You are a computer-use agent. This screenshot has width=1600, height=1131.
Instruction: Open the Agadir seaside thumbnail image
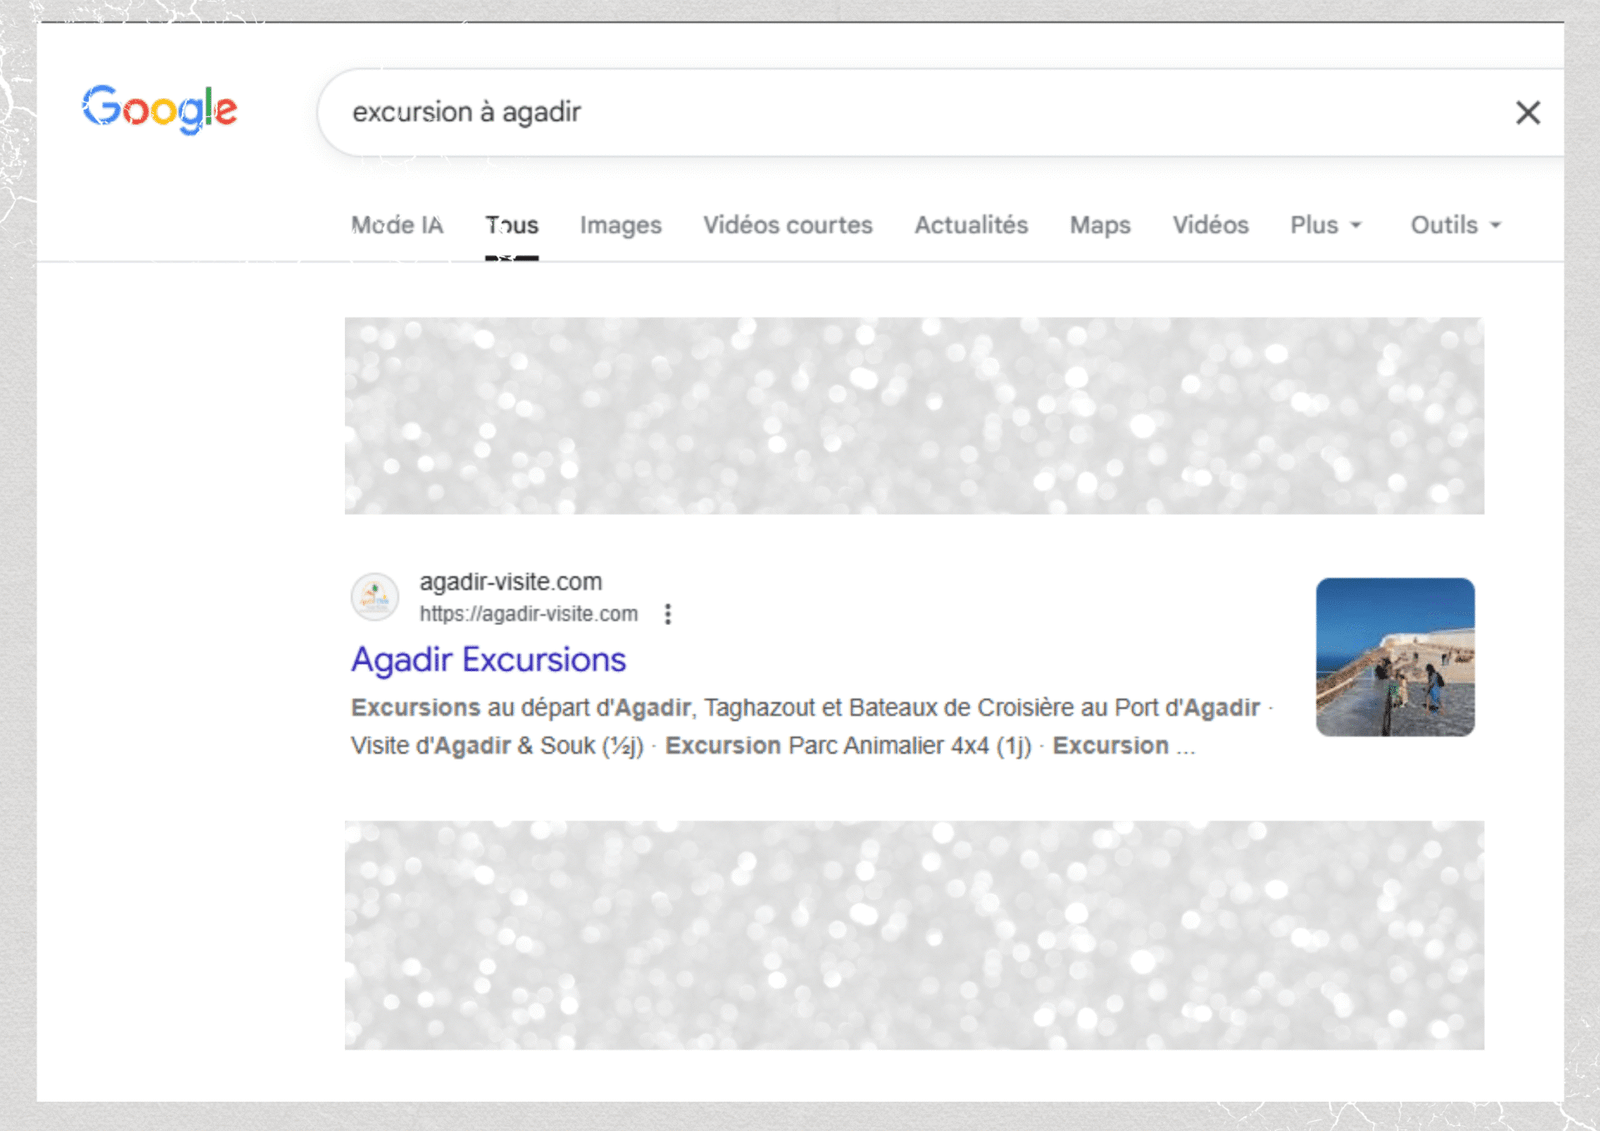[x=1395, y=657]
